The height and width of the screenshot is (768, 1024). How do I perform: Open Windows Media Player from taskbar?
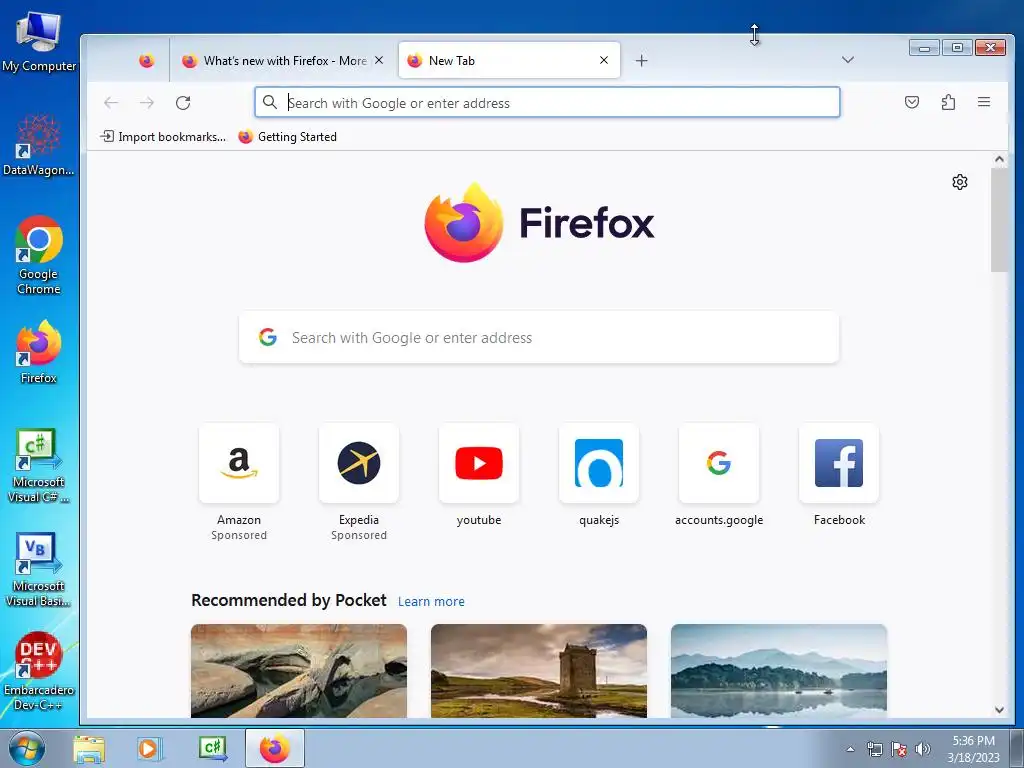click(x=149, y=748)
